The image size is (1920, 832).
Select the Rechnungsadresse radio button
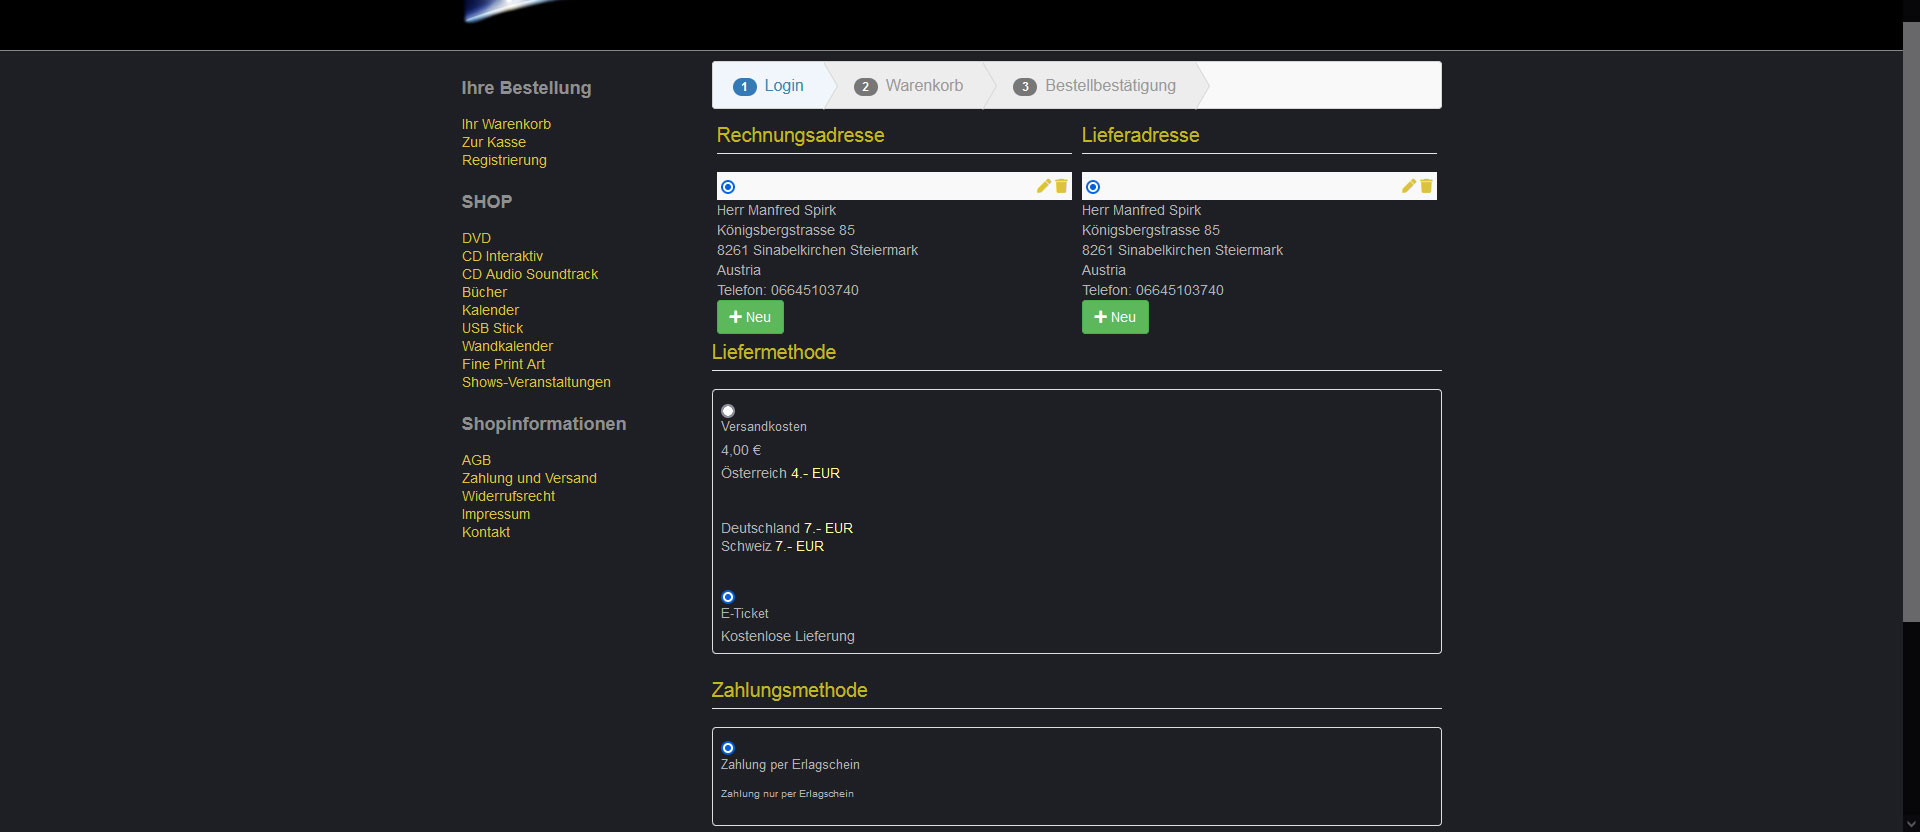pos(728,187)
